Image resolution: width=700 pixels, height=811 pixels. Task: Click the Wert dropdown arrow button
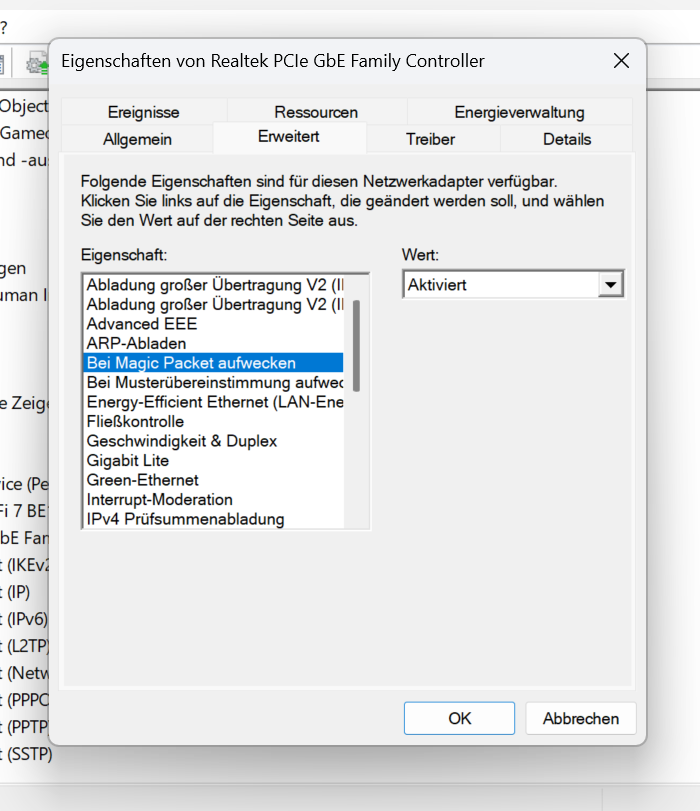pyautogui.click(x=610, y=284)
